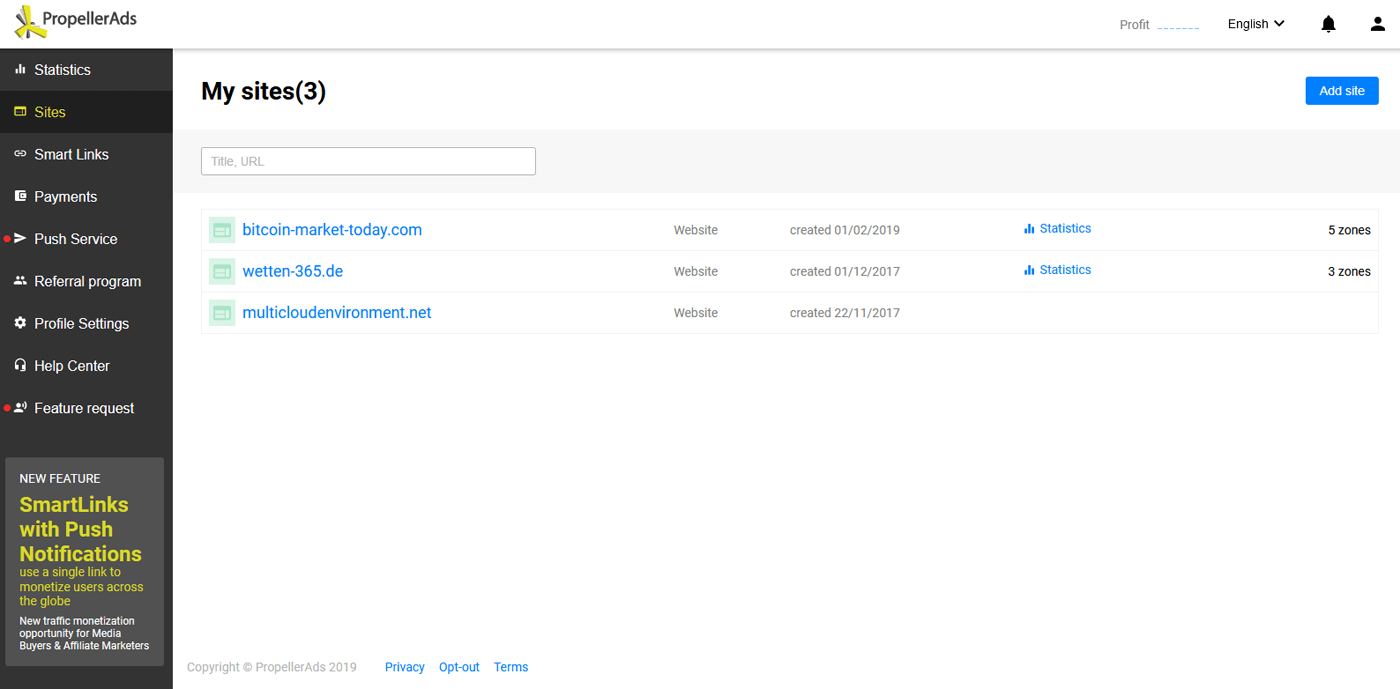Image resolution: width=1400 pixels, height=689 pixels.
Task: Open the user account profile icon
Action: pyautogui.click(x=1377, y=24)
